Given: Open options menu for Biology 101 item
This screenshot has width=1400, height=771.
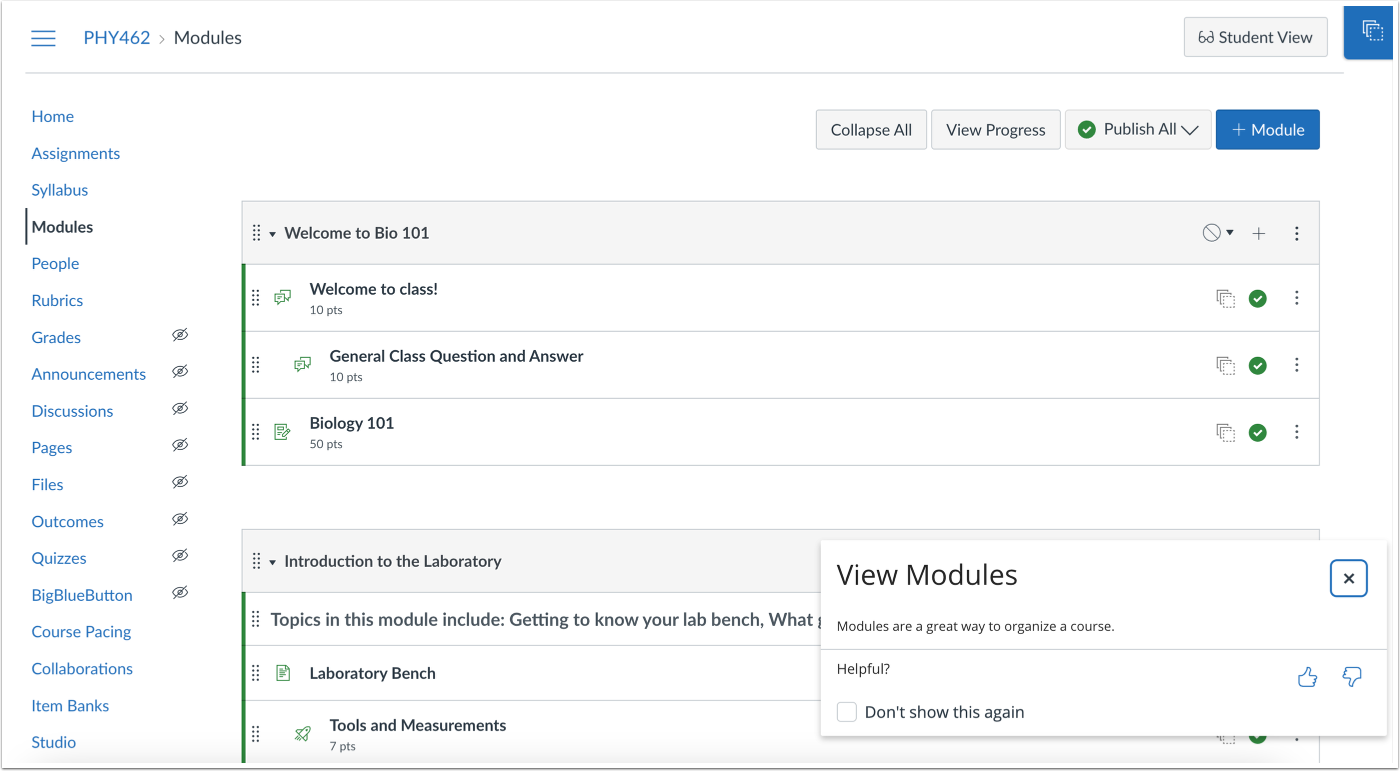Looking at the screenshot, I should 1297,432.
